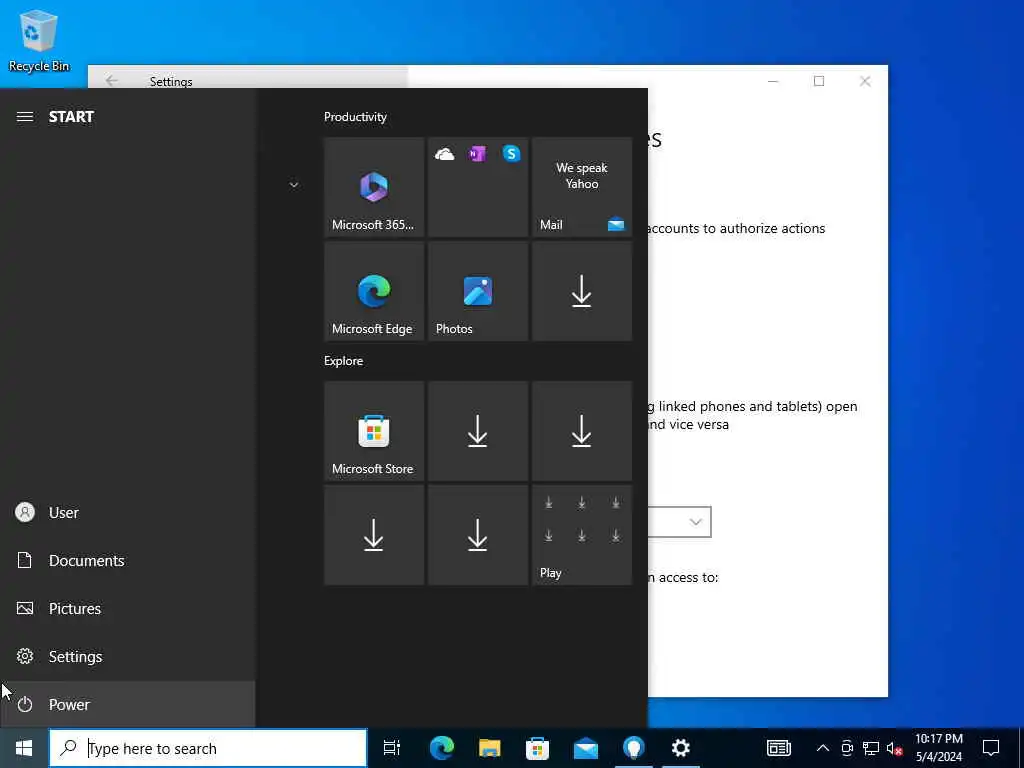
Task: Open the Play folder tile
Action: [582, 535]
